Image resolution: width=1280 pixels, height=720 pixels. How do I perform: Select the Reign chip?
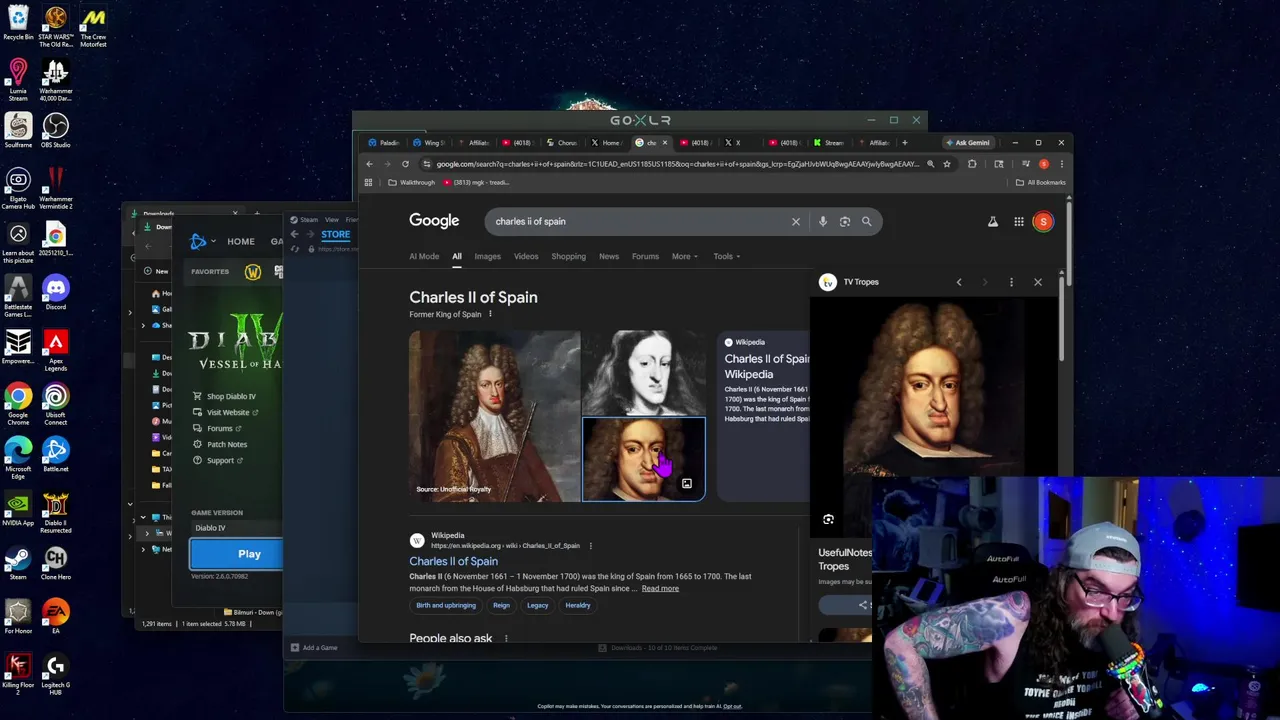coord(501,606)
